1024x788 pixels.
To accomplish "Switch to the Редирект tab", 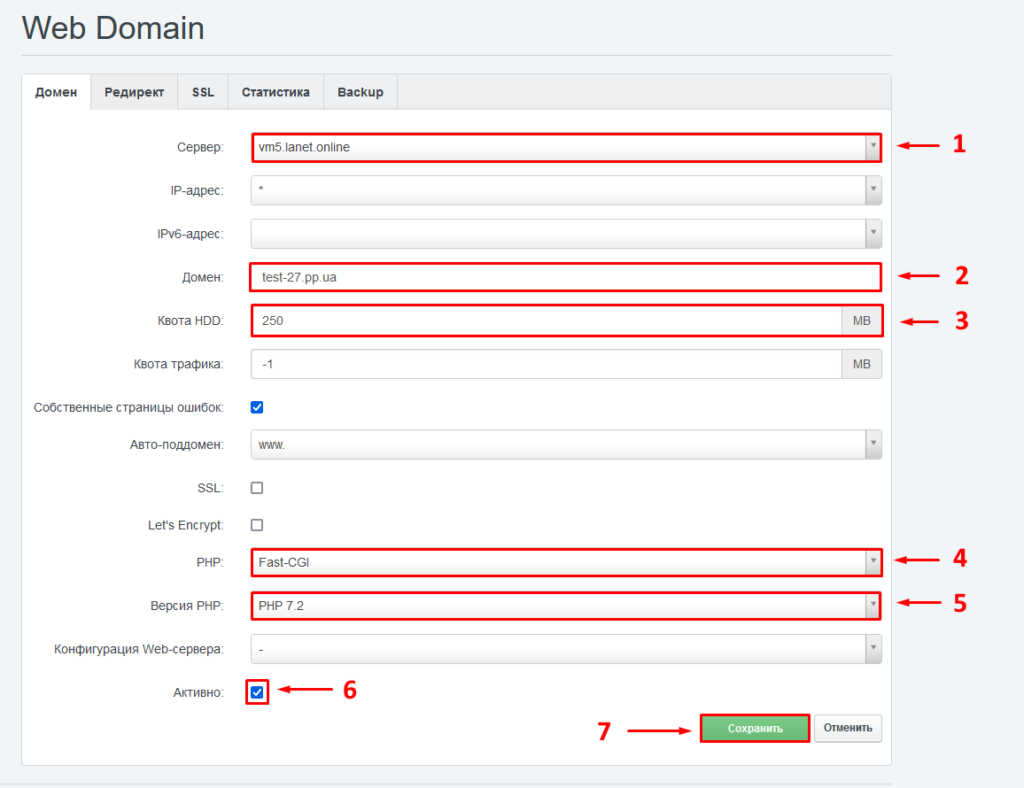I will [134, 92].
